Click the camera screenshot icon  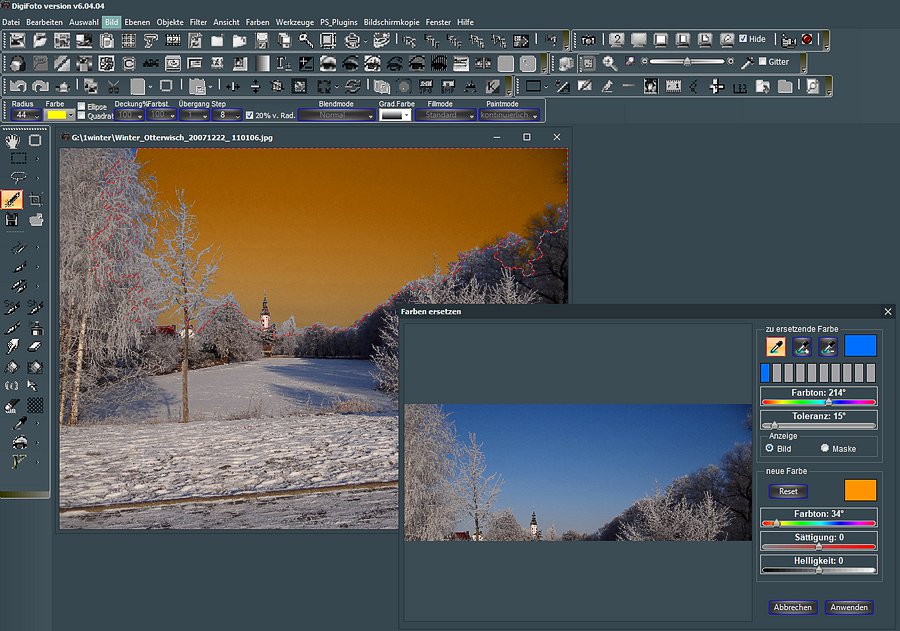coord(589,40)
